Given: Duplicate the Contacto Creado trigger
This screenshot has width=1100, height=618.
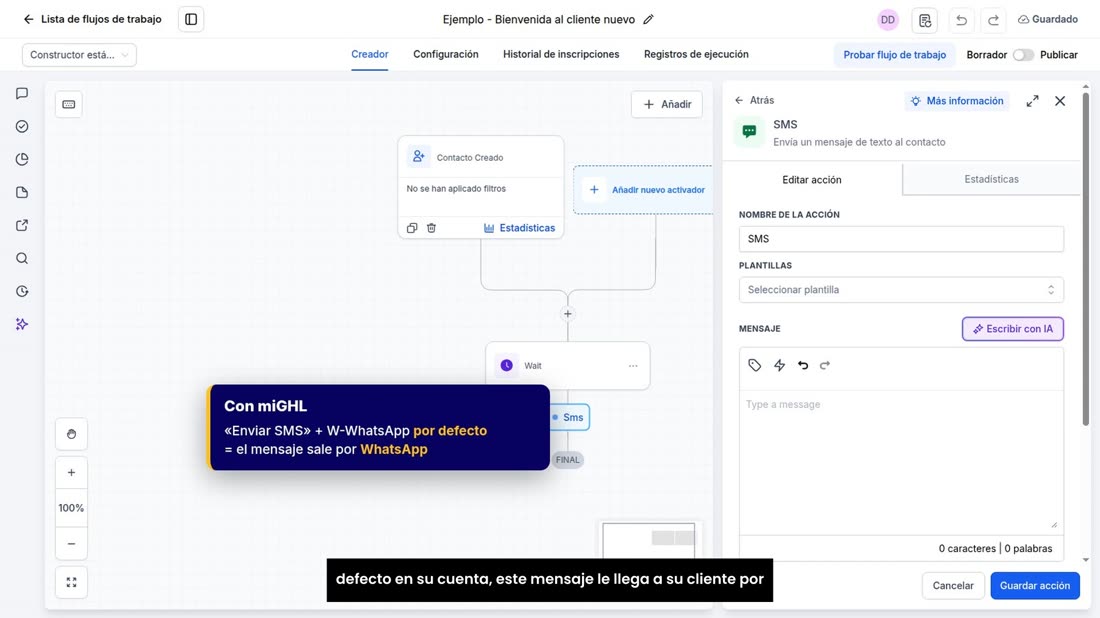Looking at the screenshot, I should click(x=412, y=228).
